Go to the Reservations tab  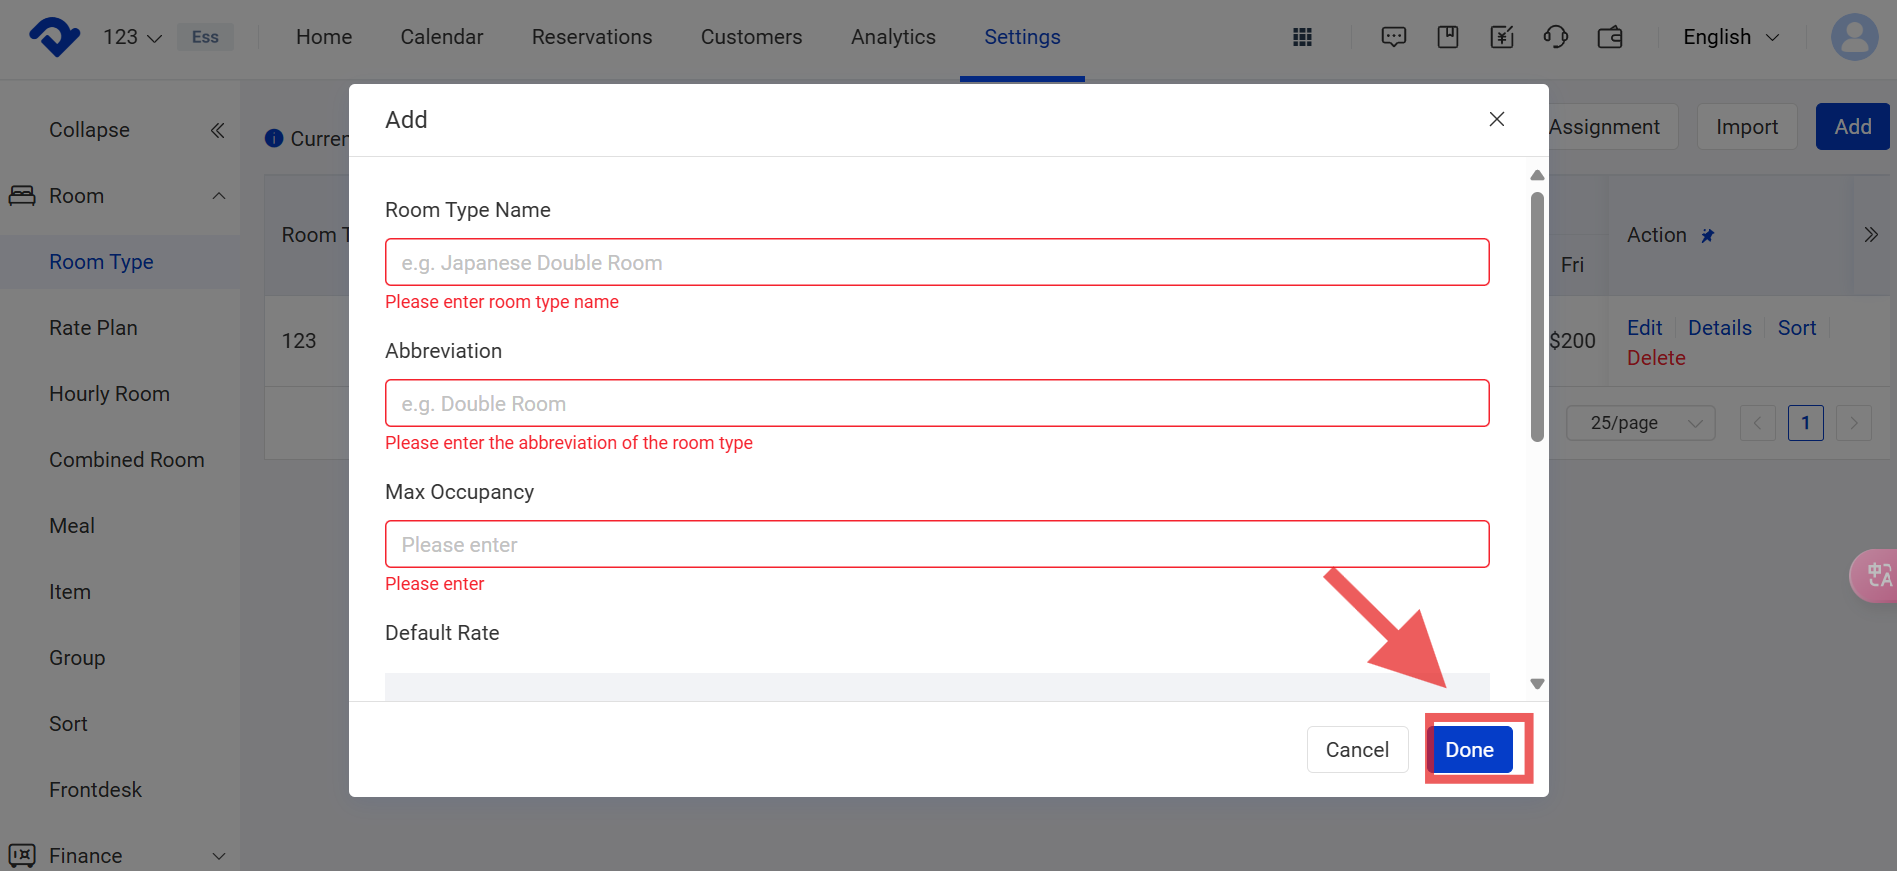(x=591, y=37)
